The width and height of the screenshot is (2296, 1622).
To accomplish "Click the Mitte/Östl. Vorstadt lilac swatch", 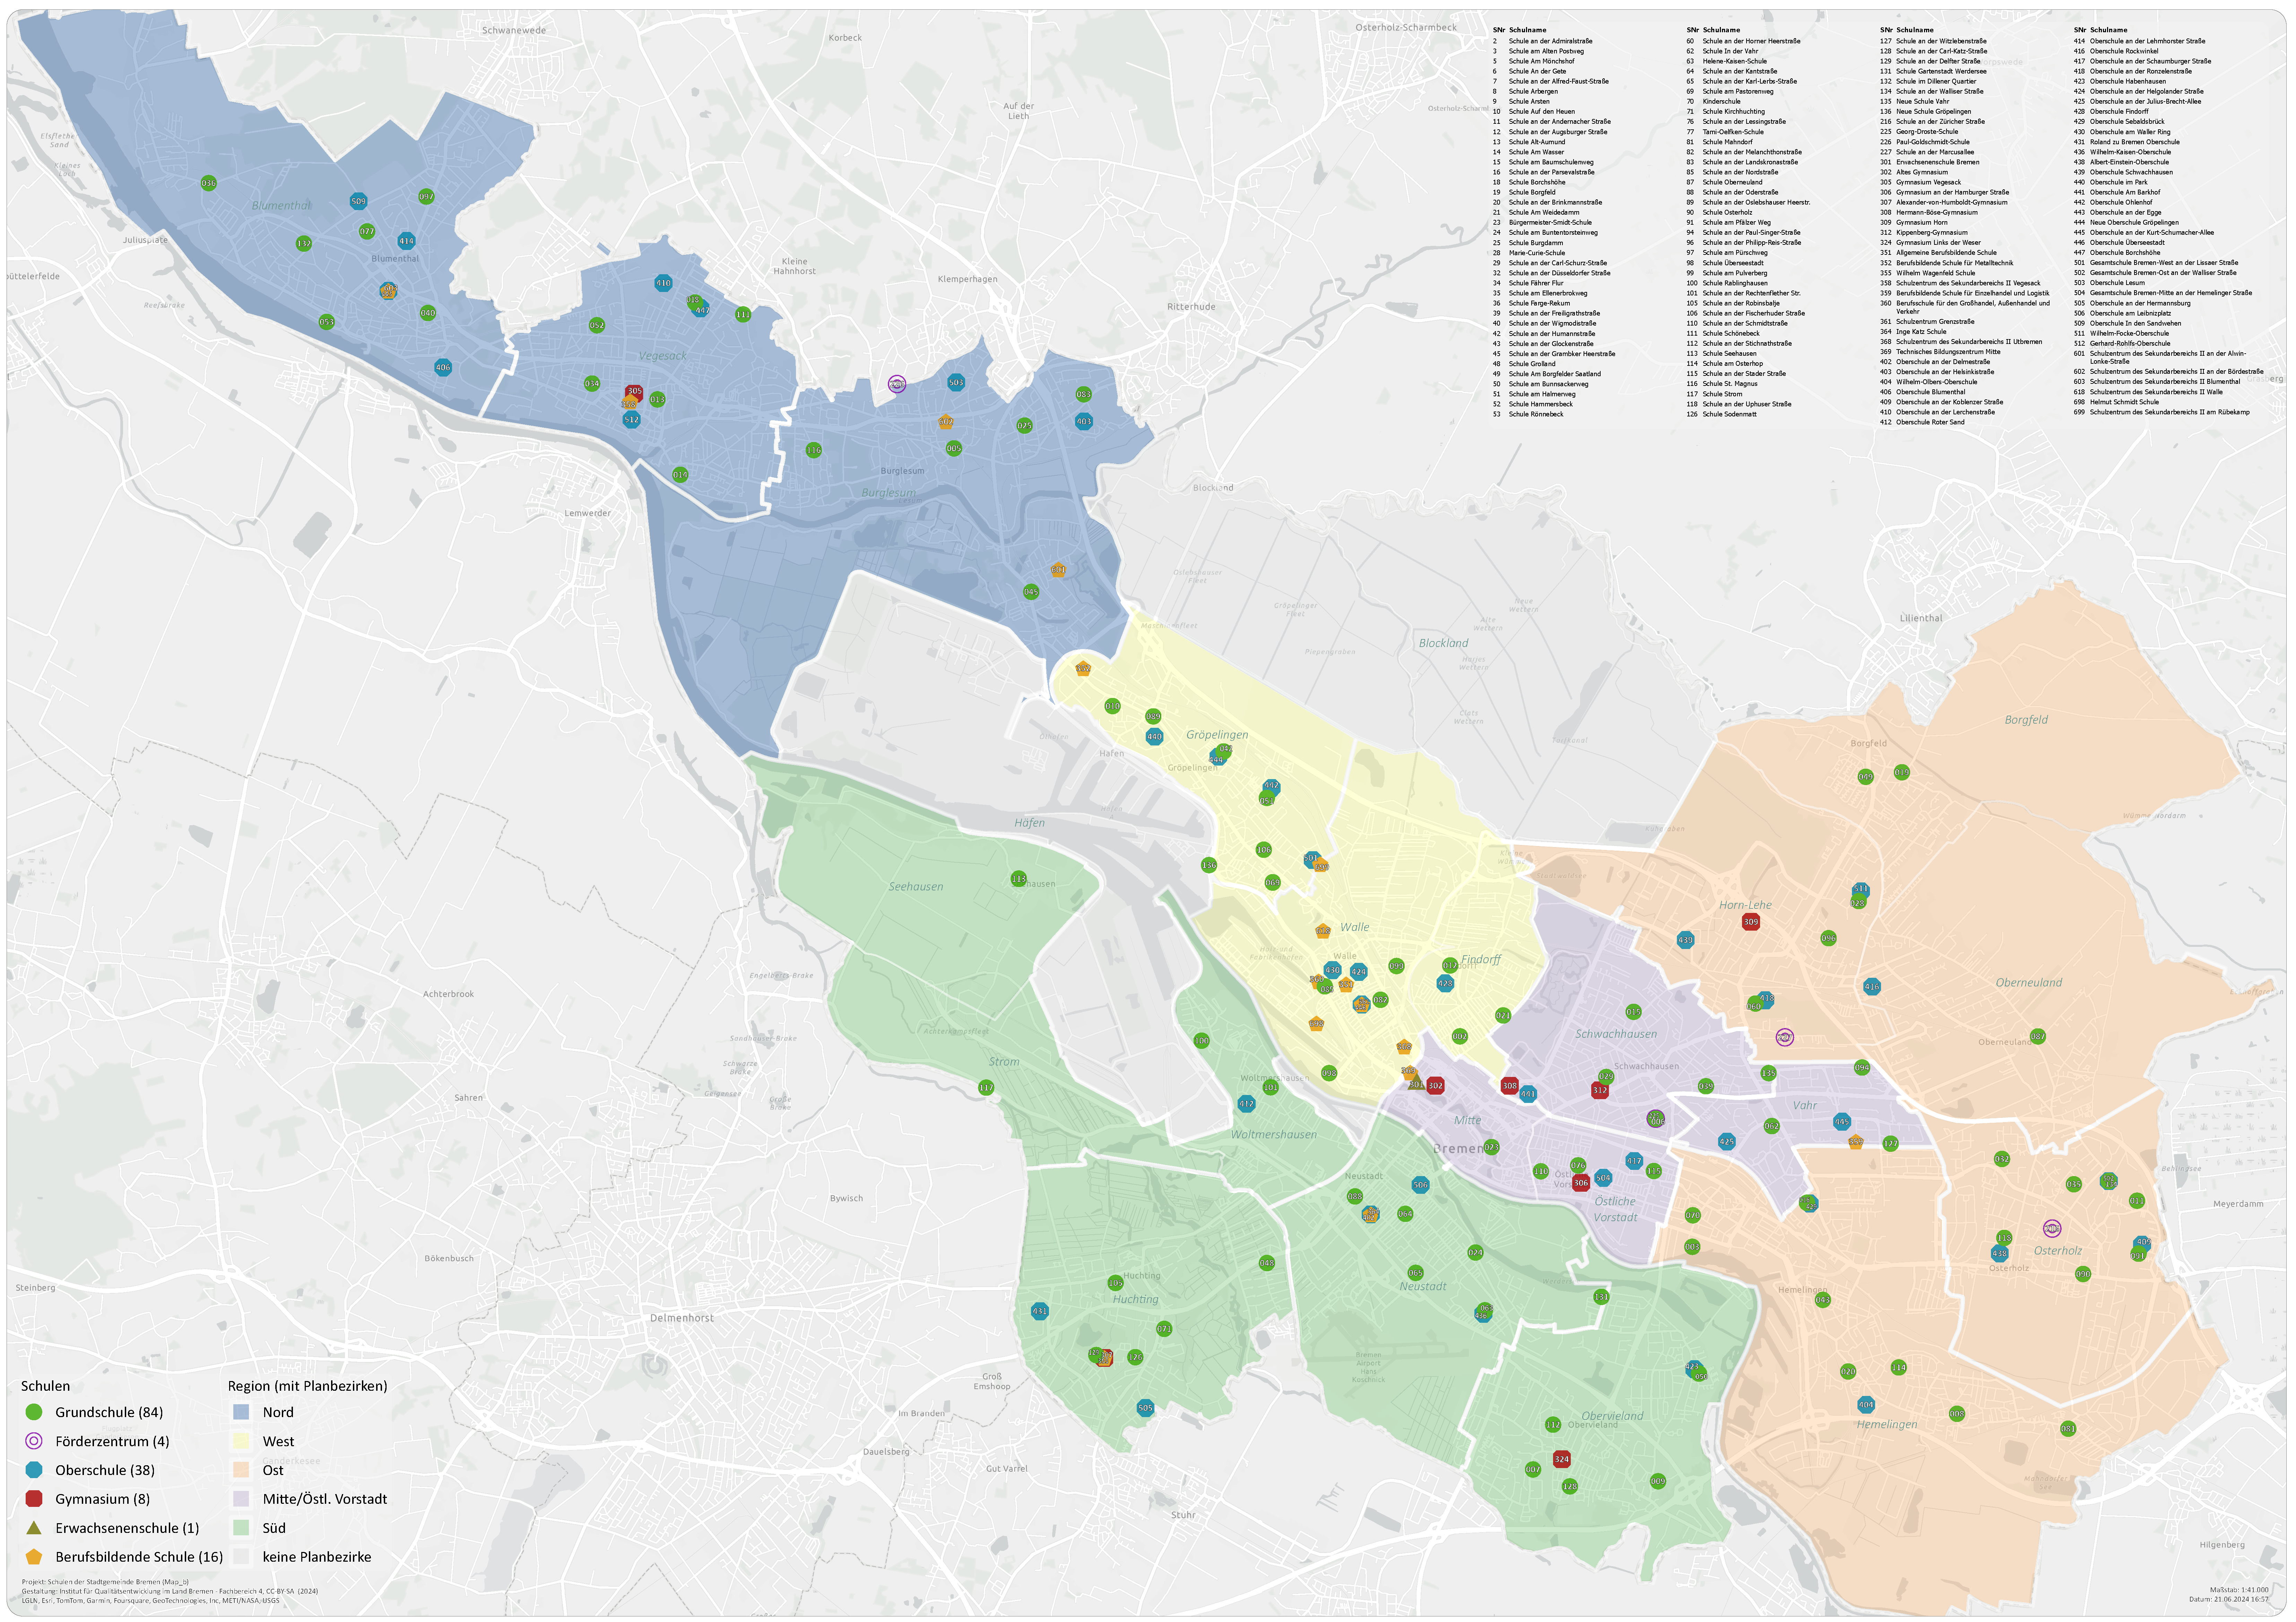I will (x=241, y=1499).
